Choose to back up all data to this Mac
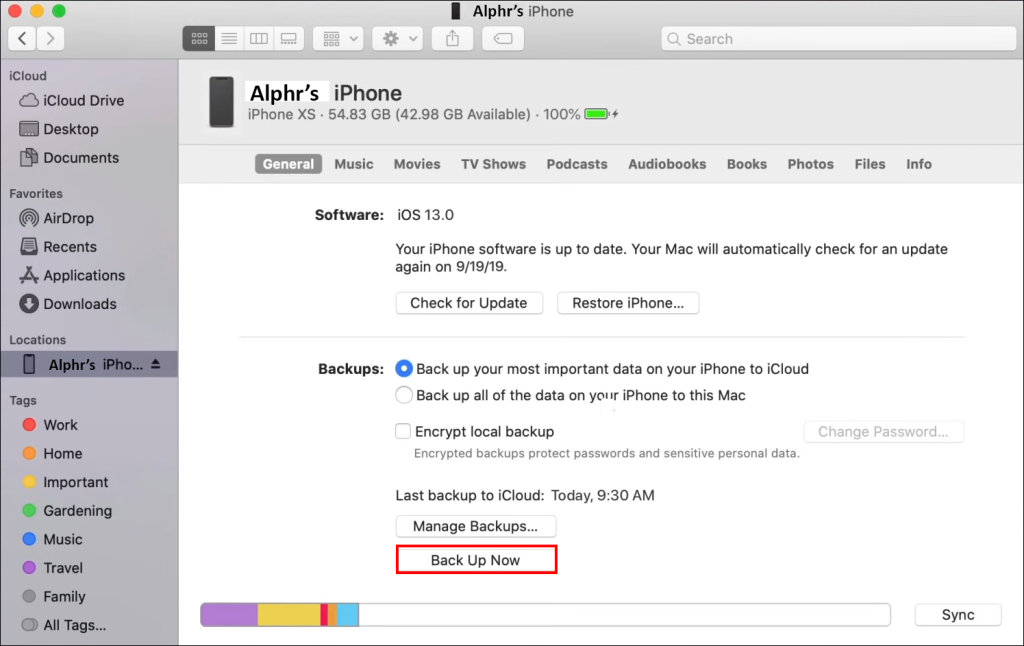 click(x=404, y=395)
